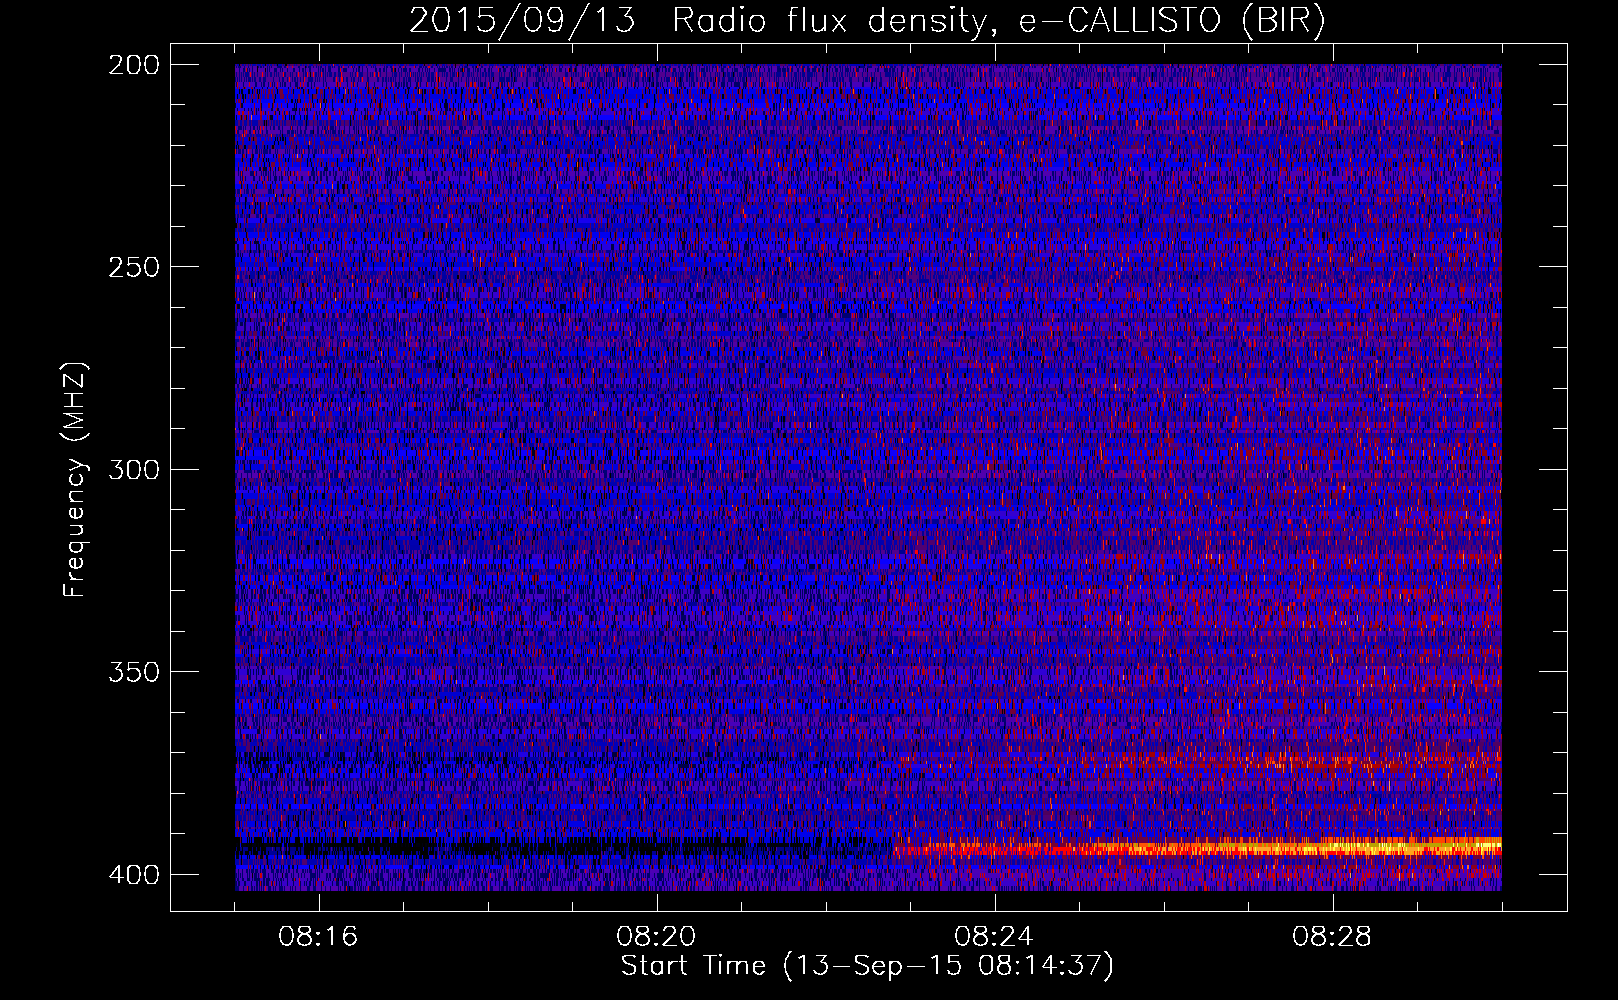Click the bright yellow emission band near 395 MHz
Screen dimensions: 1618x1000
(x=1200, y=848)
